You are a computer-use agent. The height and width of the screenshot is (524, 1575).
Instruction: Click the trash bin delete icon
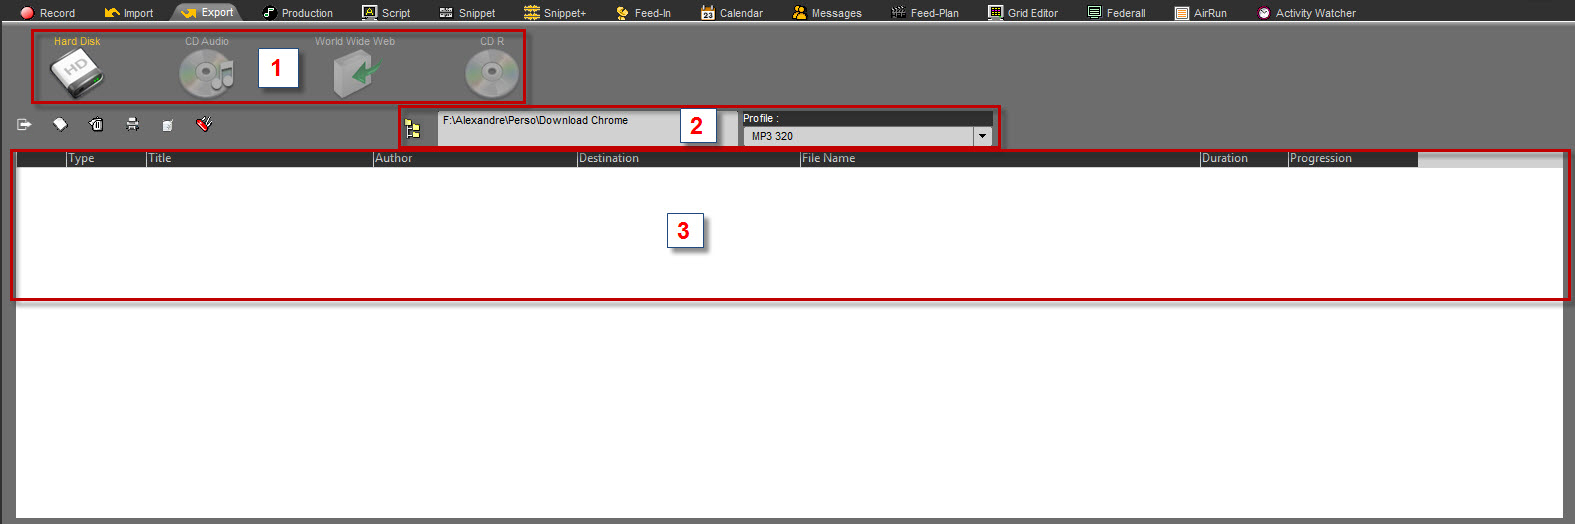click(96, 125)
